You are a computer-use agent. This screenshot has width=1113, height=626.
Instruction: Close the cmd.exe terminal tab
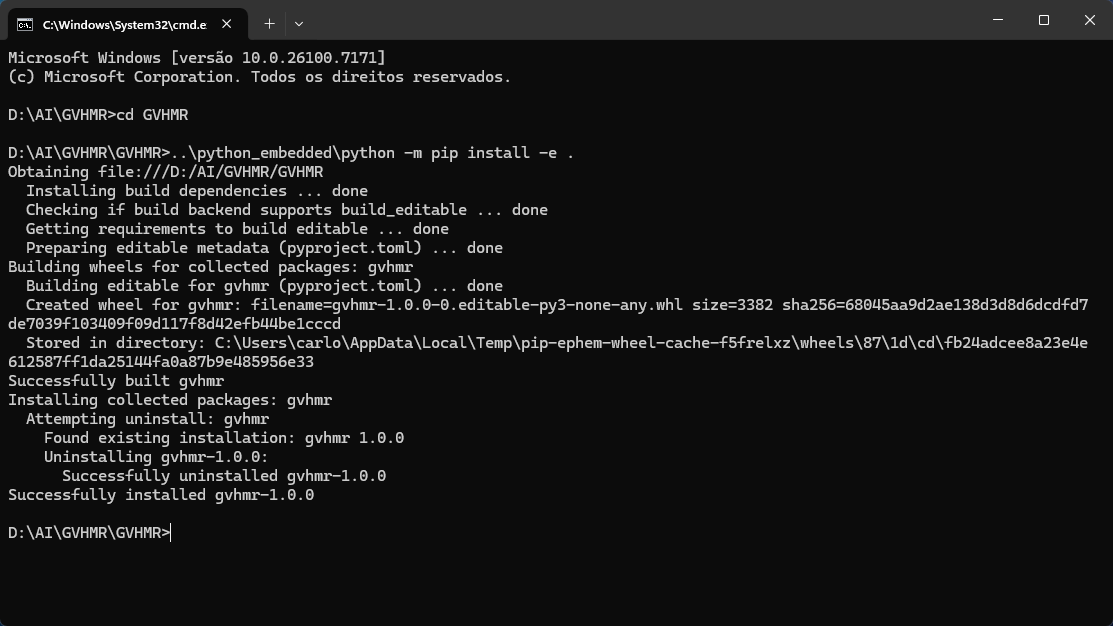[x=229, y=24]
